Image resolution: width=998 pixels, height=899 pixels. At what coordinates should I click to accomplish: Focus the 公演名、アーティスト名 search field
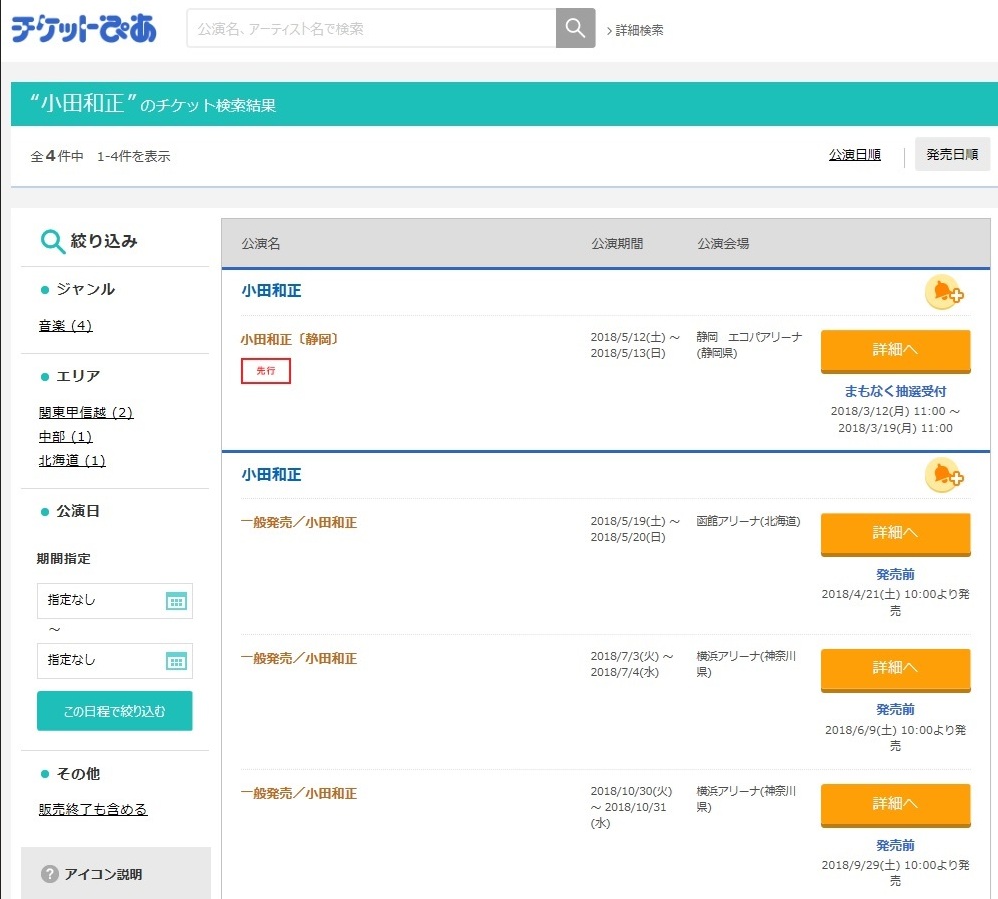[372, 28]
